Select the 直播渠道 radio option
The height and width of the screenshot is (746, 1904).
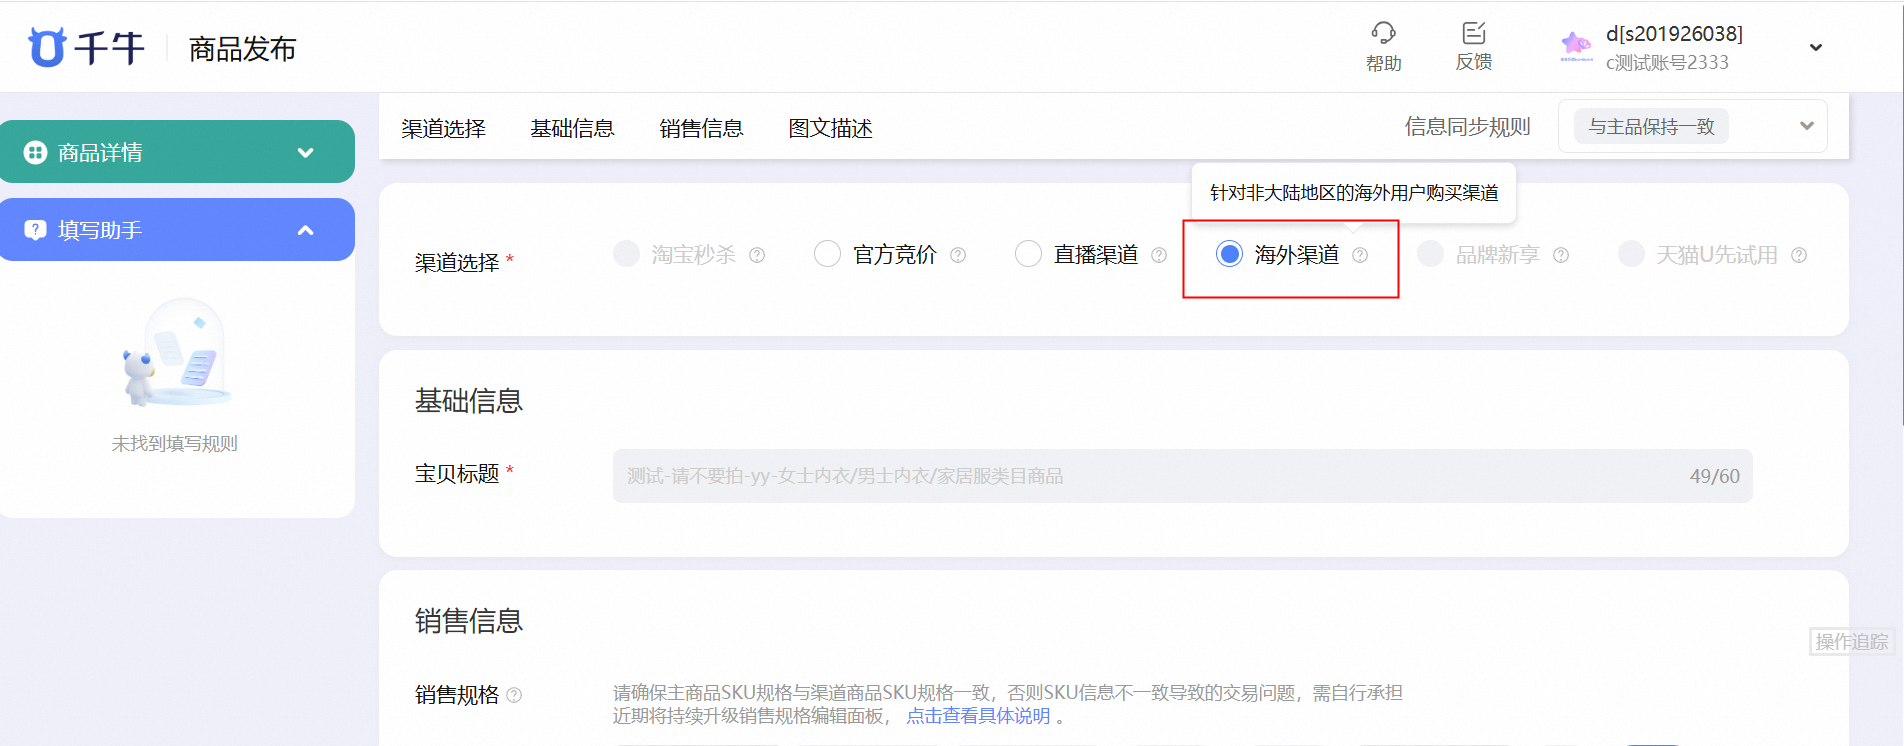[1028, 254]
